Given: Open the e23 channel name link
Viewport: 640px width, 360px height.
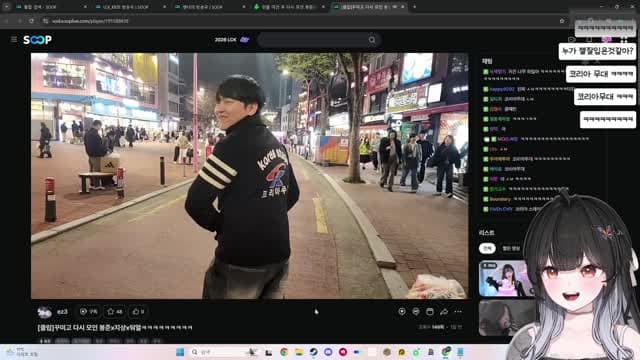Looking at the screenshot, I should (x=62, y=312).
